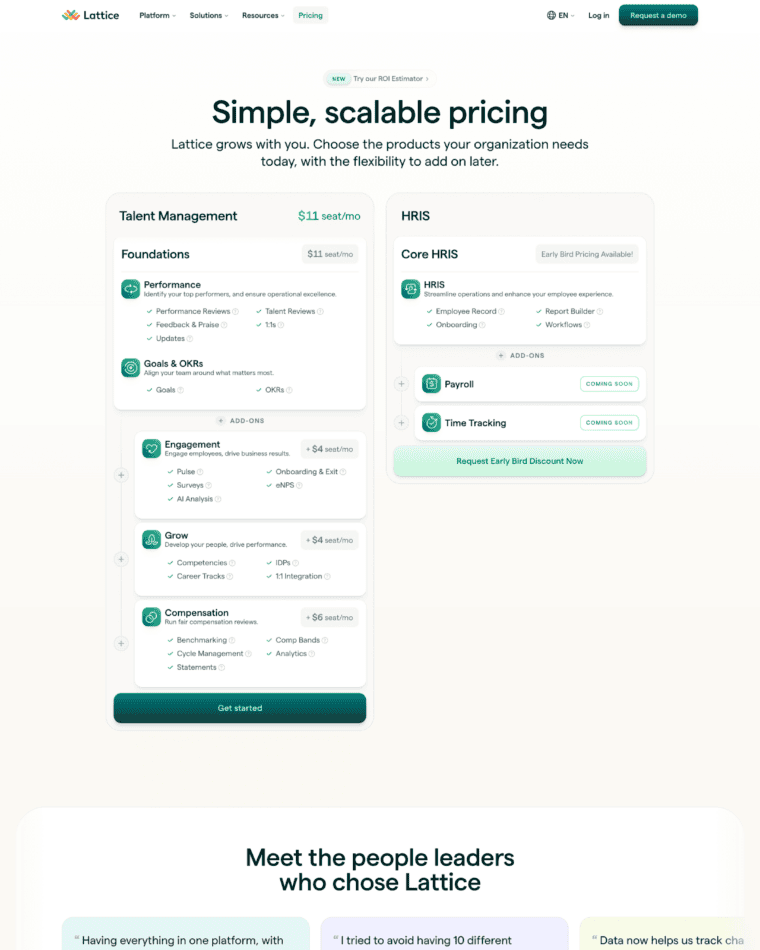
Task: Expand the Solutions dropdown
Action: tap(208, 15)
